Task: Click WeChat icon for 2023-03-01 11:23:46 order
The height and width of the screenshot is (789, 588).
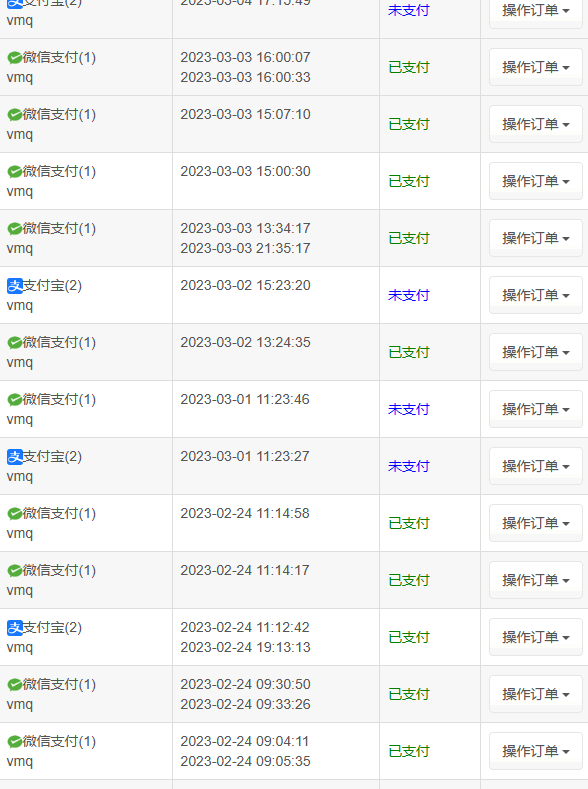Action: click(x=15, y=400)
